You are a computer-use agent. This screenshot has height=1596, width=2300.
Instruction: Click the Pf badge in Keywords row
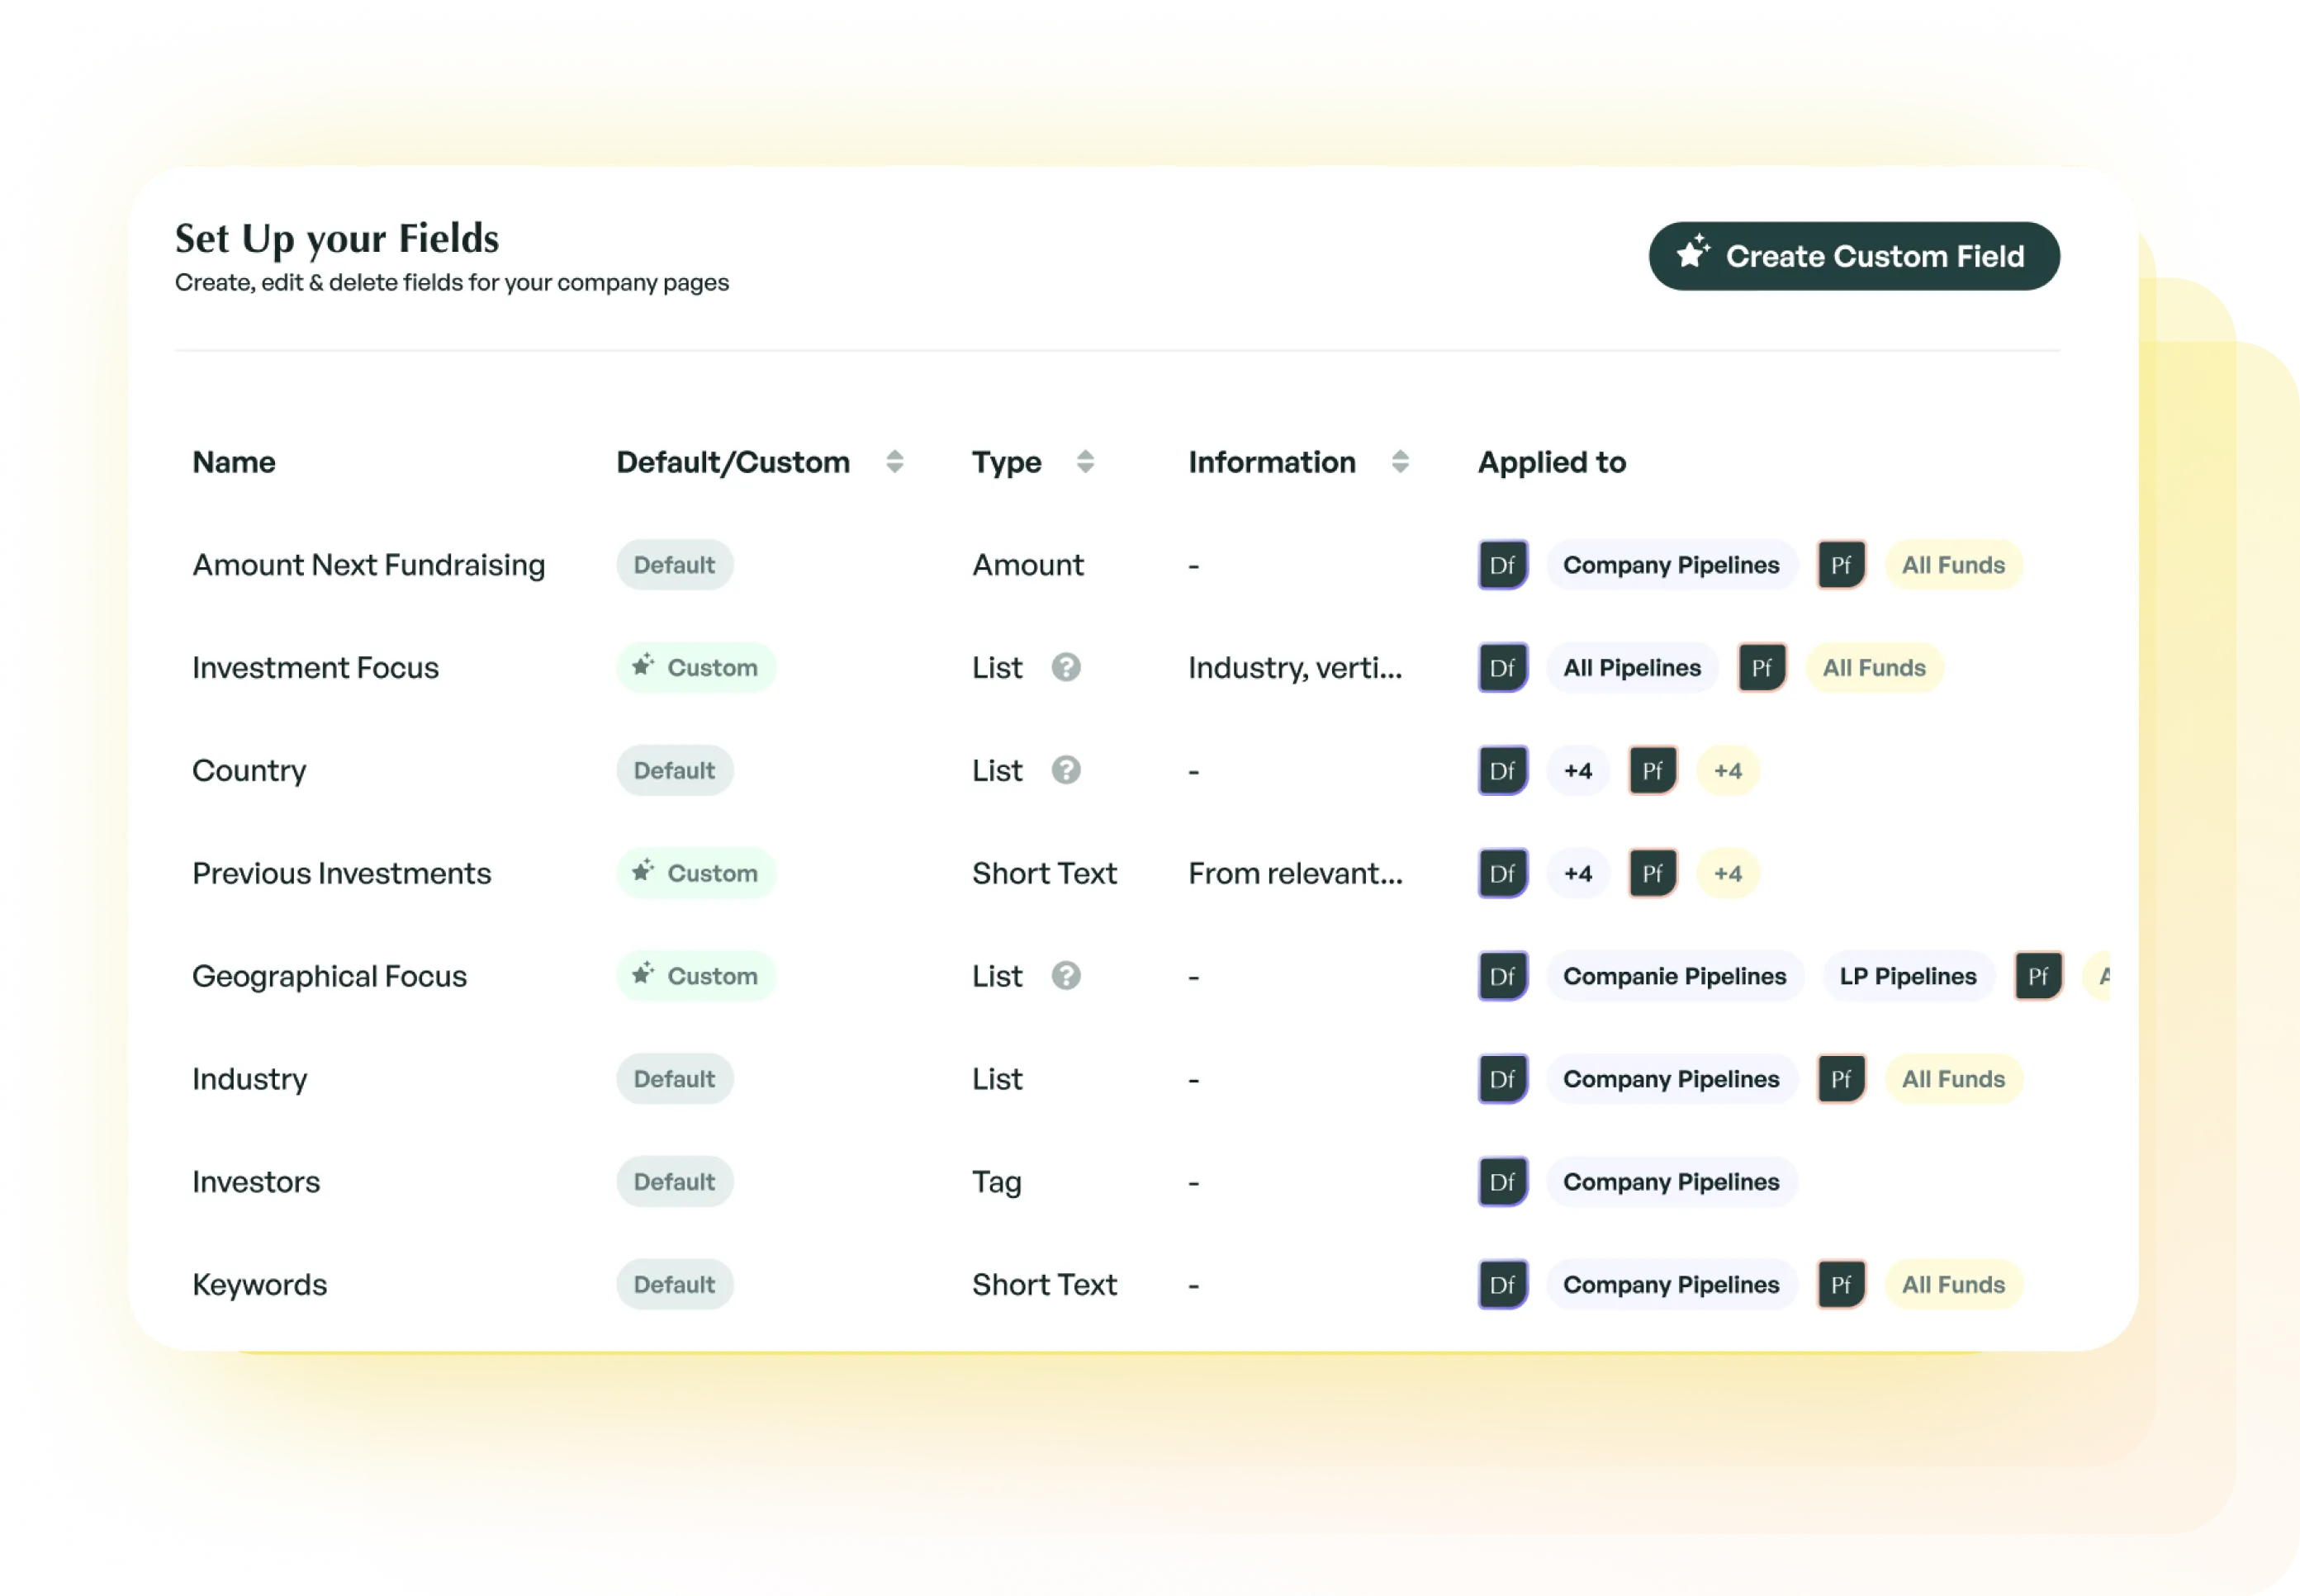click(x=1840, y=1284)
